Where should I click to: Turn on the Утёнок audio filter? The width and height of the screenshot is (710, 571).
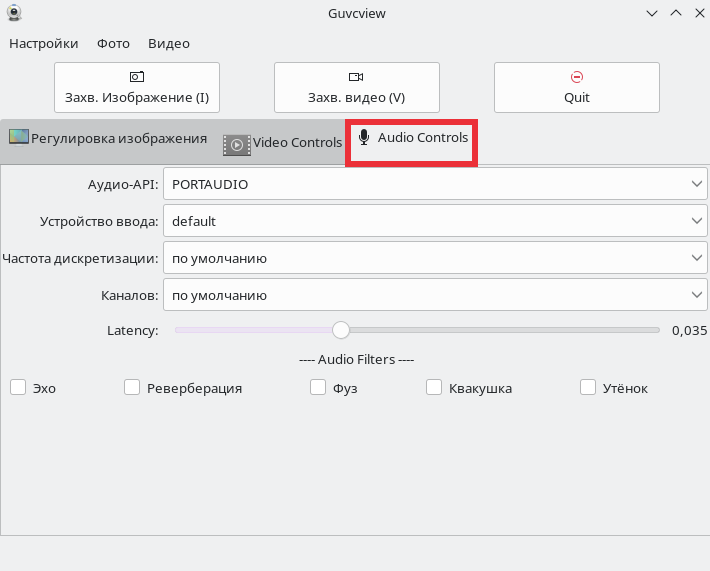pos(588,388)
